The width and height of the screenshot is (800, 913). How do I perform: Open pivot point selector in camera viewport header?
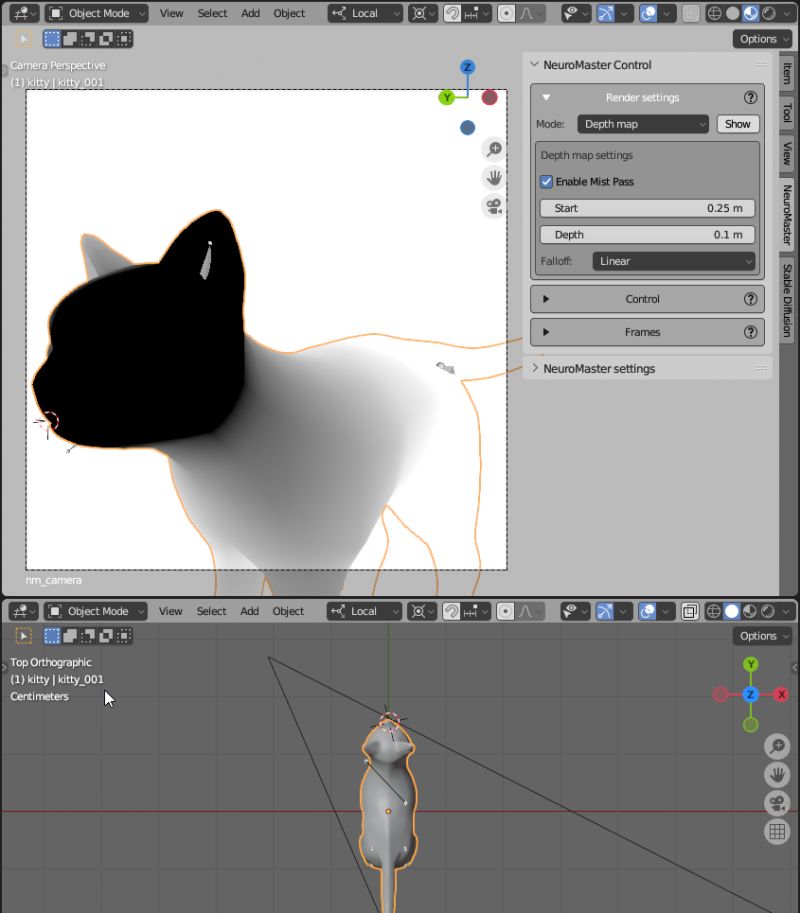pyautogui.click(x=423, y=13)
